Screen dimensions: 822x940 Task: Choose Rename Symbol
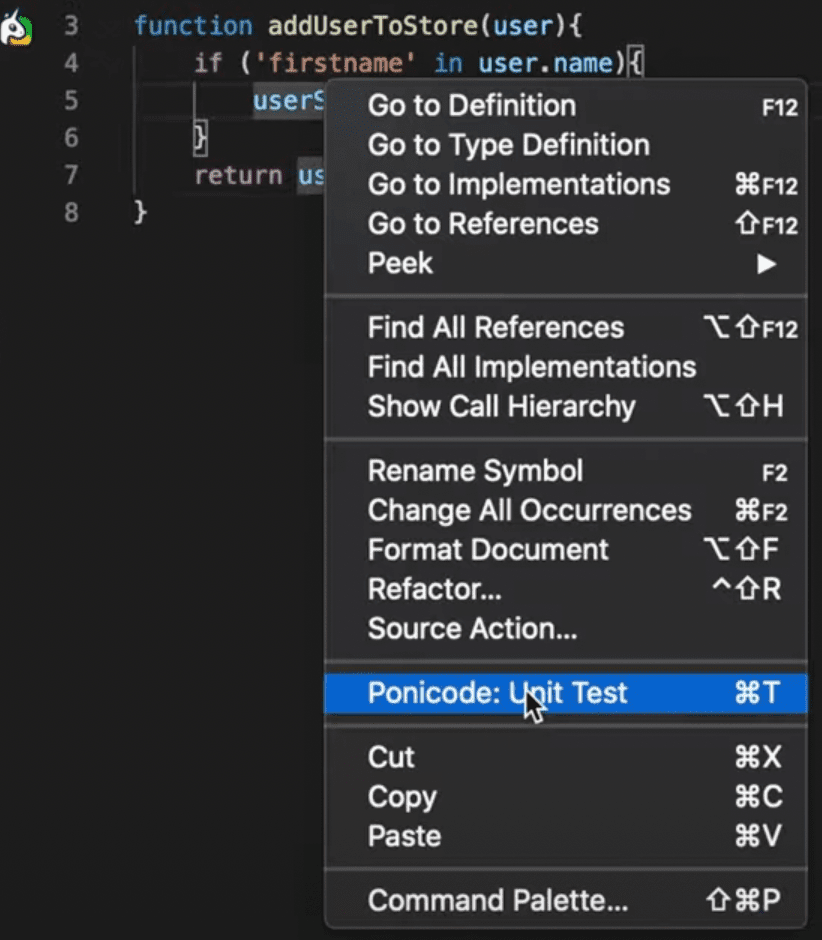coord(565,471)
